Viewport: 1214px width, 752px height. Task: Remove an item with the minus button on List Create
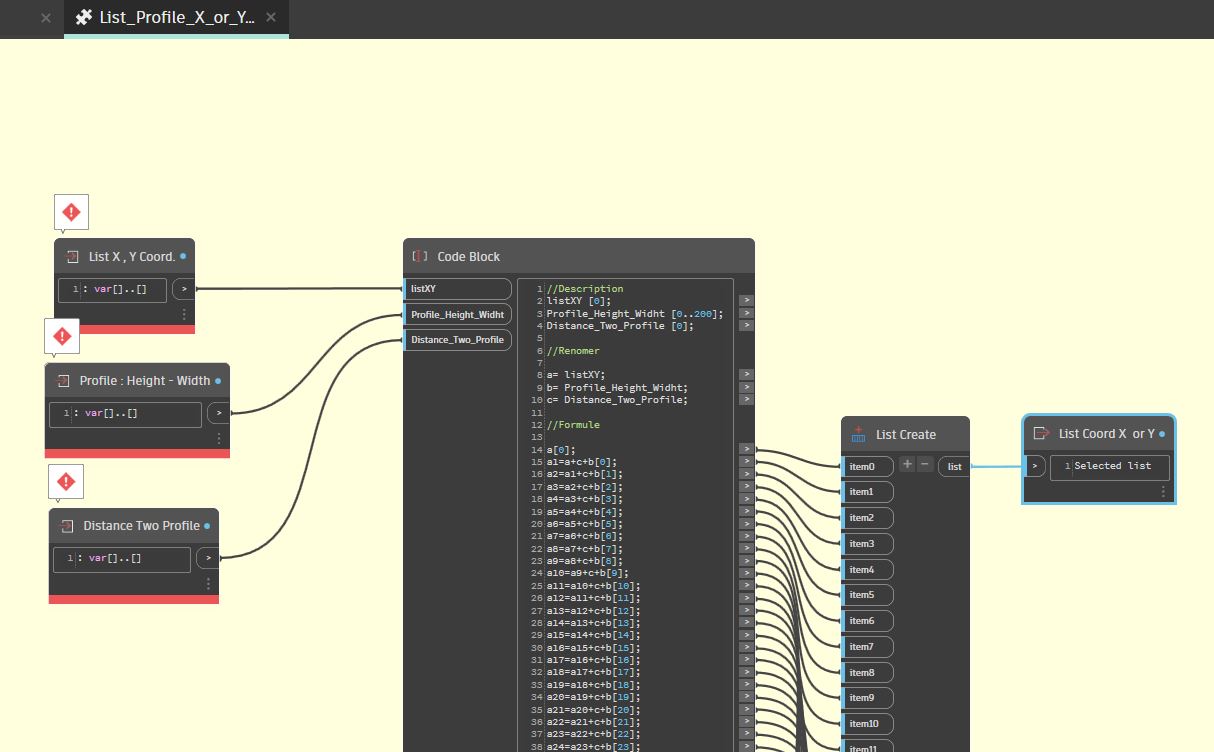coord(926,465)
